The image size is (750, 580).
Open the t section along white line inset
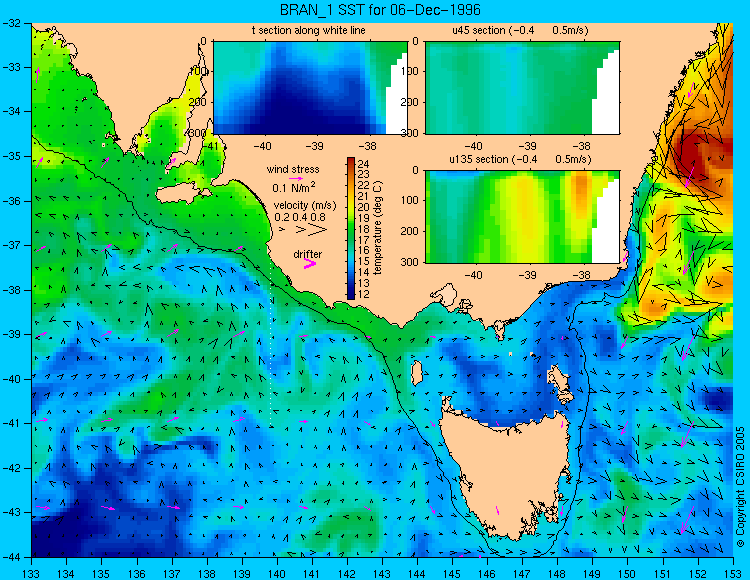point(310,88)
